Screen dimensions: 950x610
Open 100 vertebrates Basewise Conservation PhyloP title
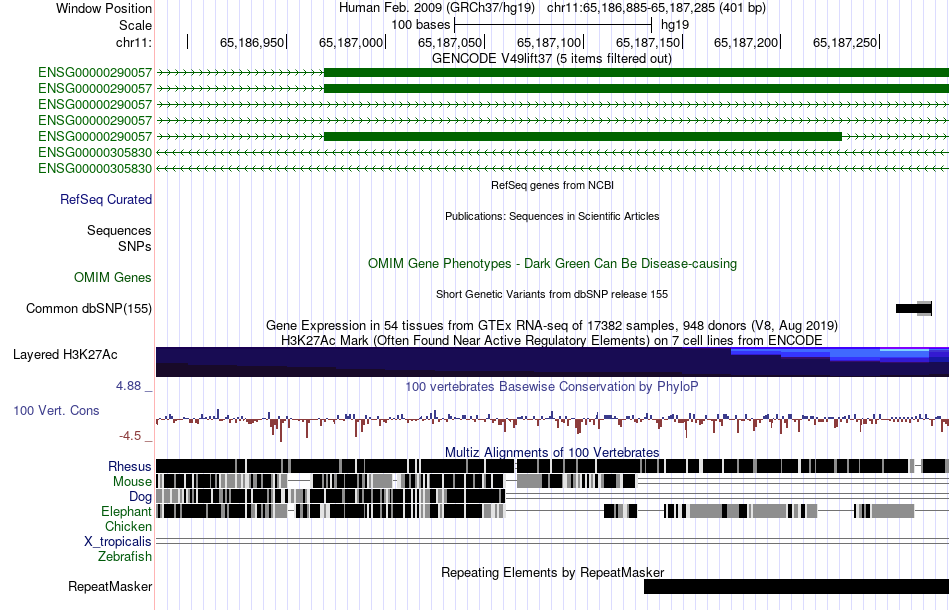(552, 386)
